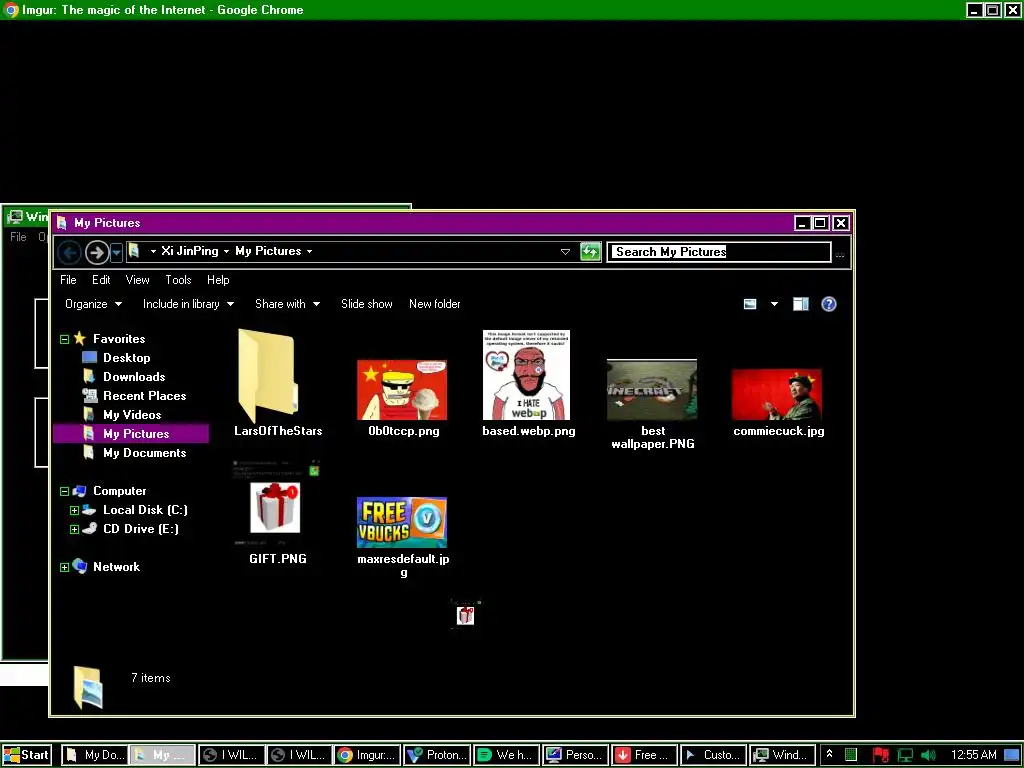Screen dimensions: 1024x768
Task: Switch to the We h... taskbar button
Action: coord(505,755)
